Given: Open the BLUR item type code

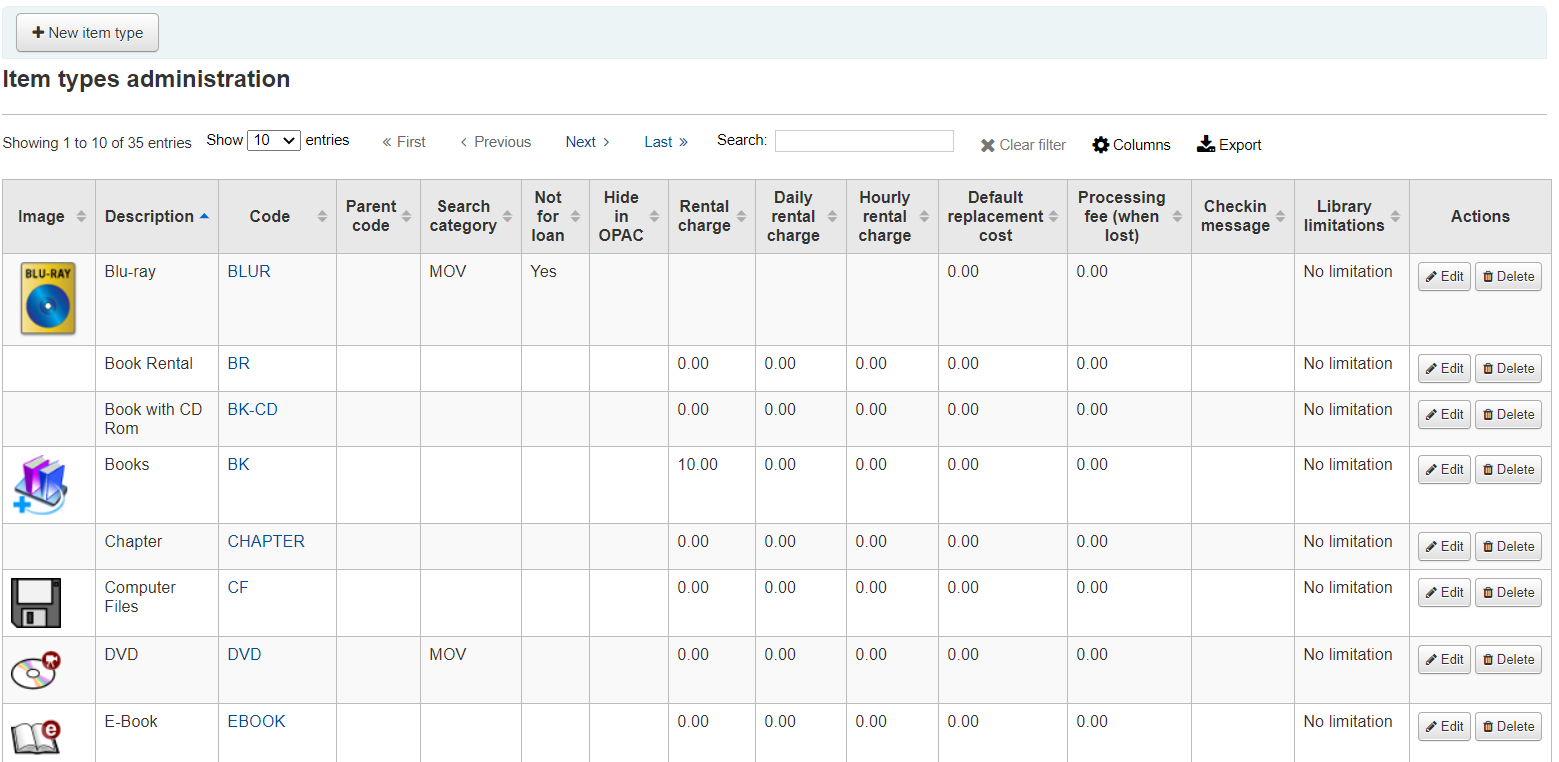Looking at the screenshot, I should (249, 272).
